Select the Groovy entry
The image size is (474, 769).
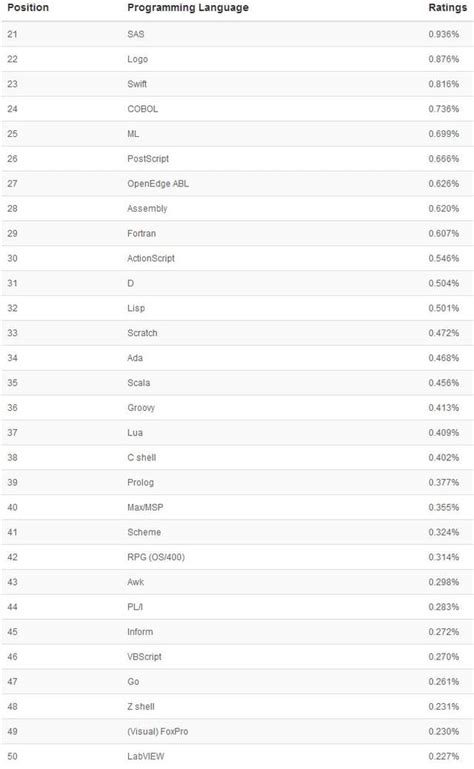141,408
